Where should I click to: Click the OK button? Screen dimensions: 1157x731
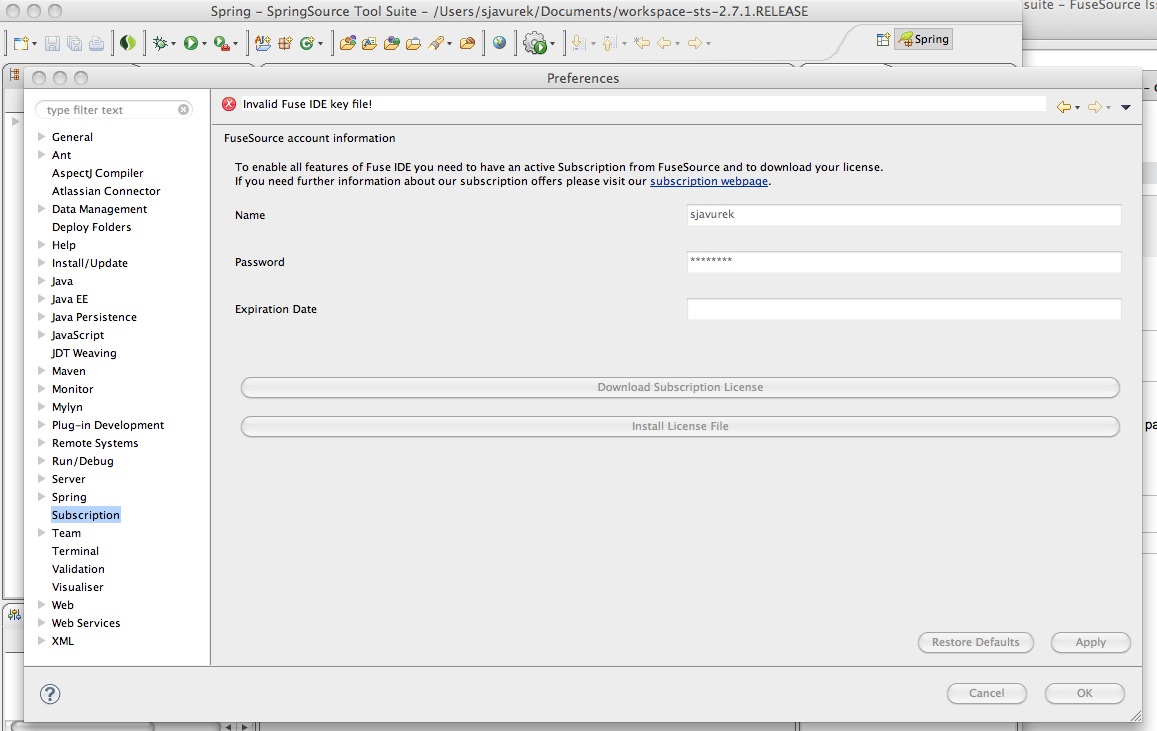(x=1085, y=693)
